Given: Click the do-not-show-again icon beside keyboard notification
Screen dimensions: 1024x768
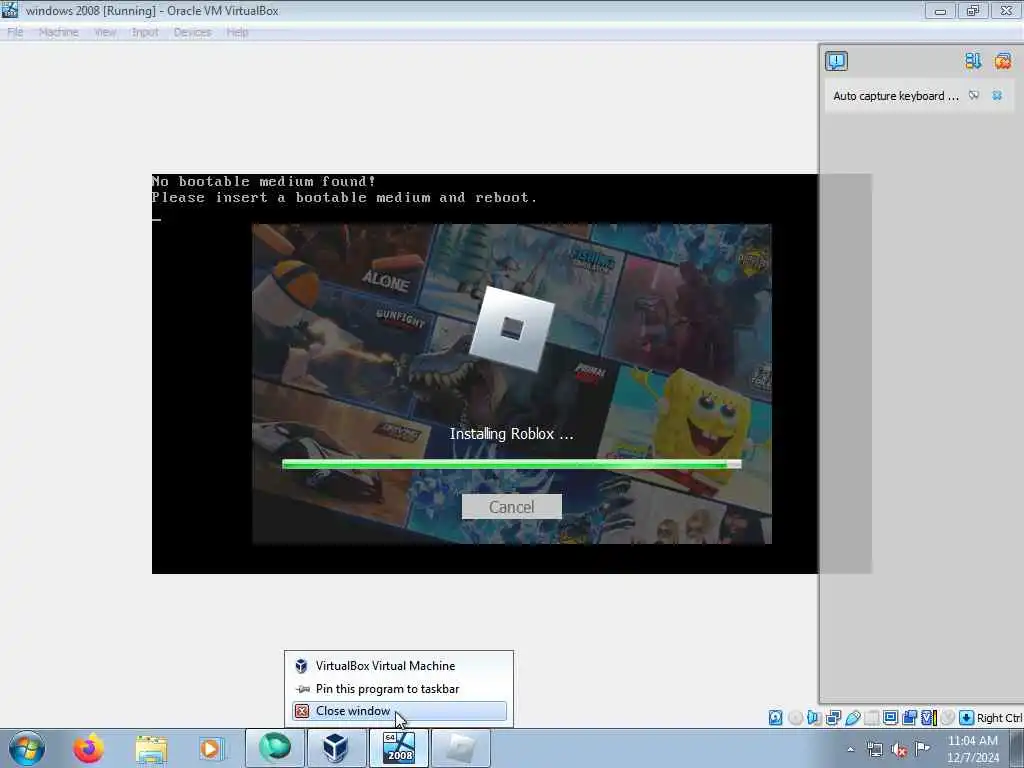Looking at the screenshot, I should click(x=974, y=95).
